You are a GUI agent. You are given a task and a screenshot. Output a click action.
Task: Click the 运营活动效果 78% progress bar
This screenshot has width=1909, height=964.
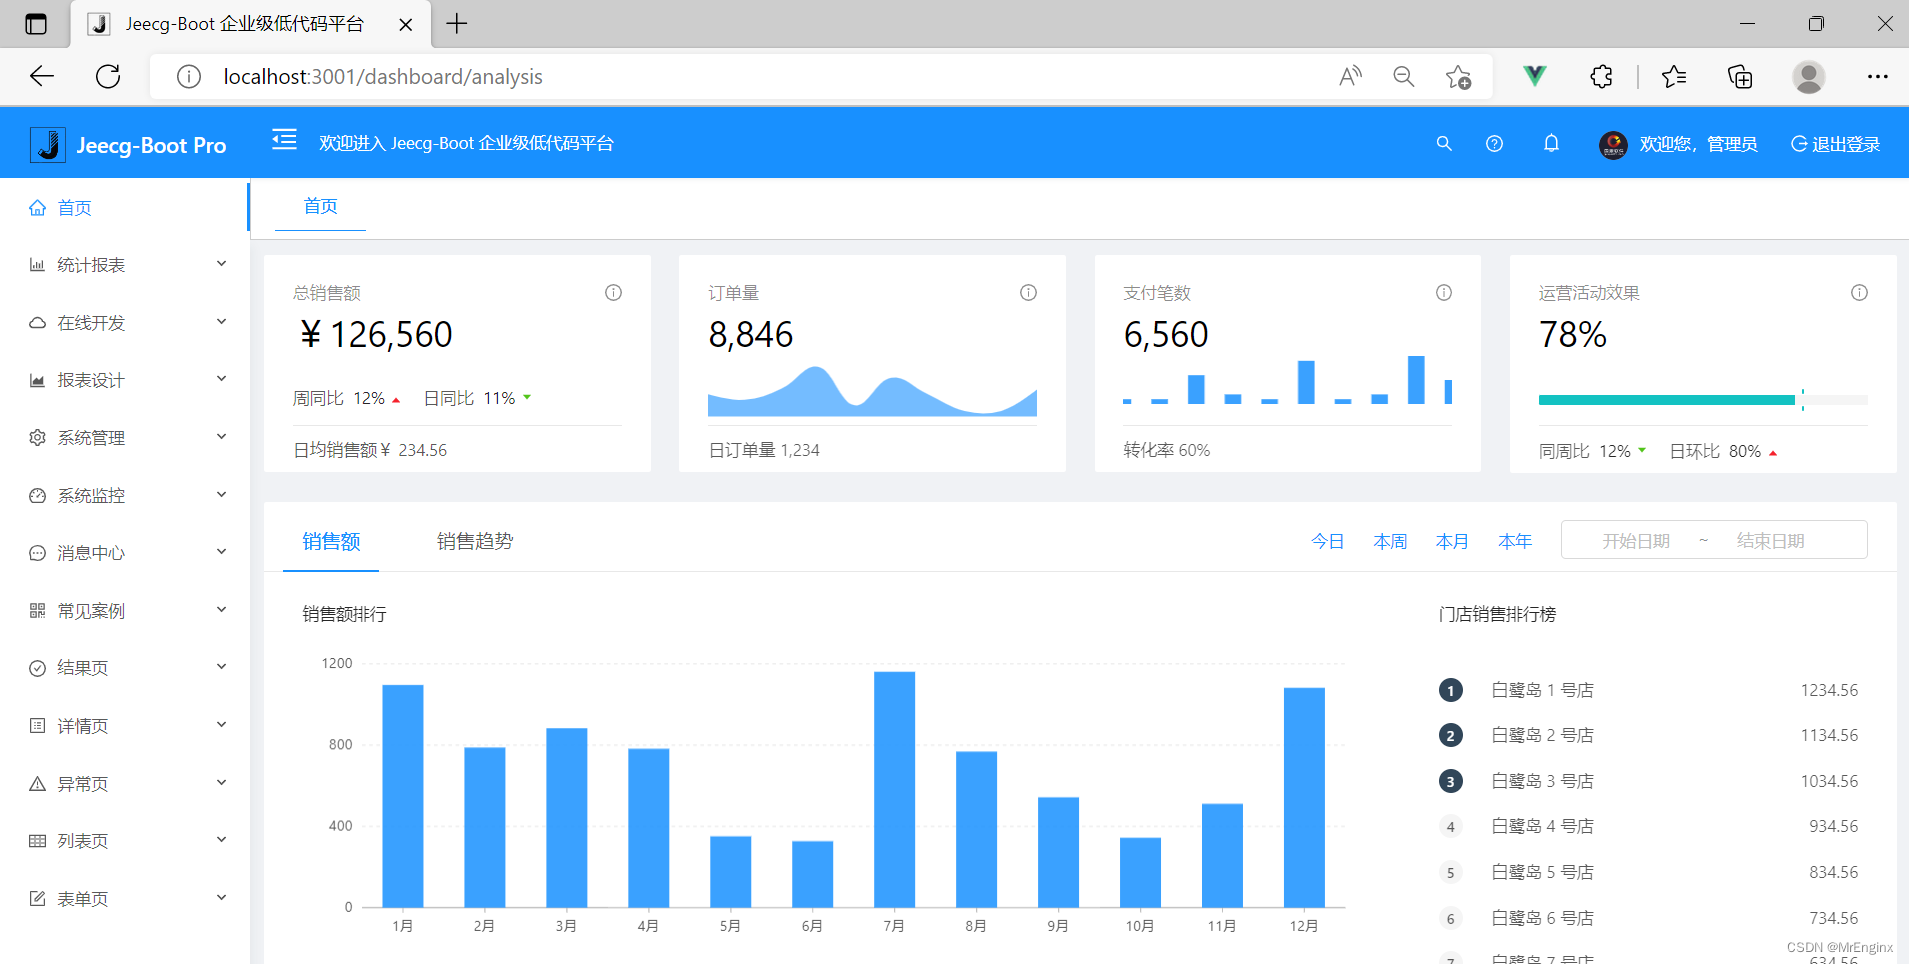[1703, 400]
